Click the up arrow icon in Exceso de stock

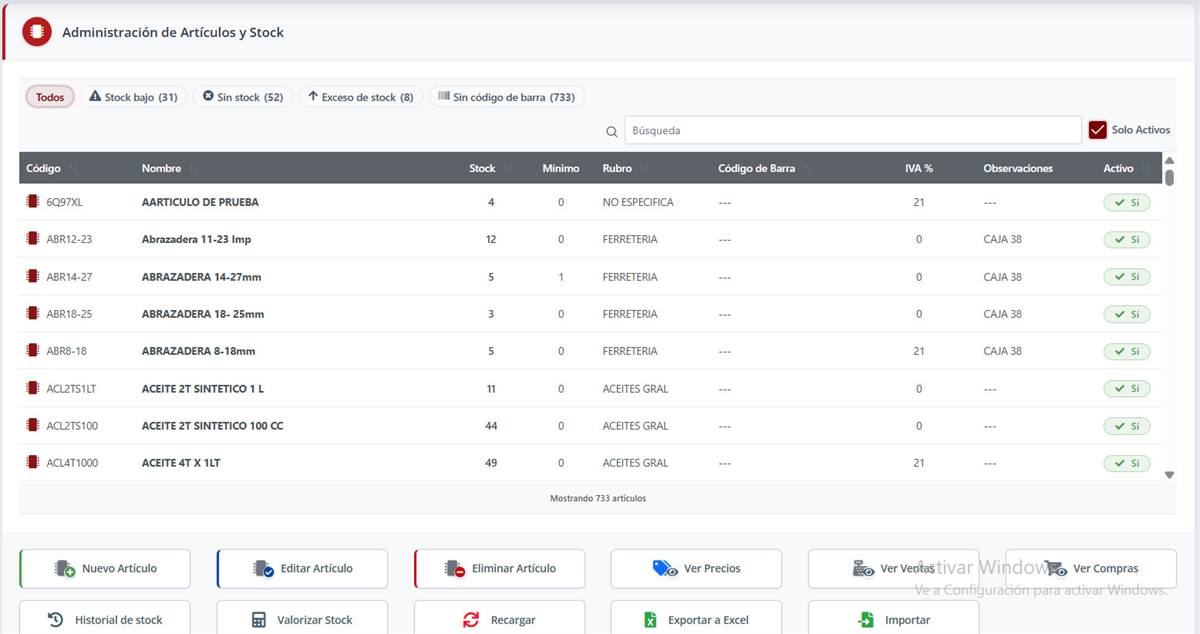(x=313, y=97)
